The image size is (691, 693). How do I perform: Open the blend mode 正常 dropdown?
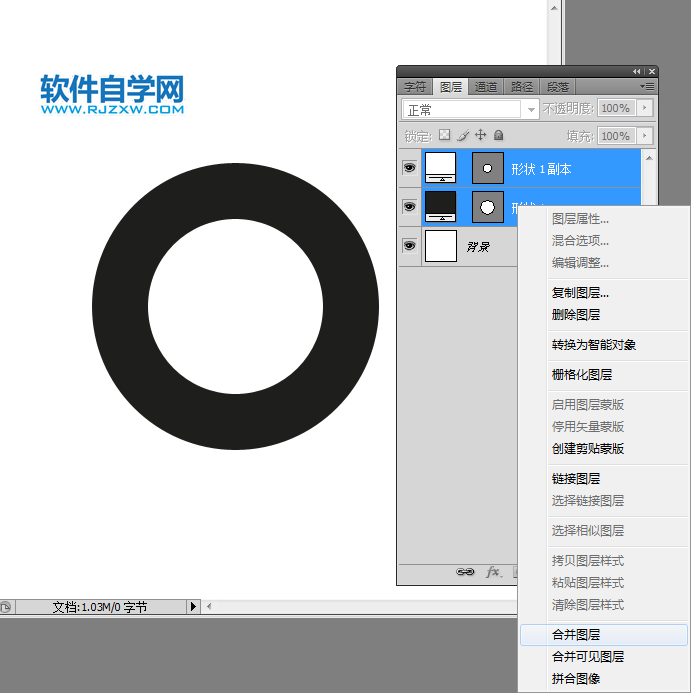point(470,109)
